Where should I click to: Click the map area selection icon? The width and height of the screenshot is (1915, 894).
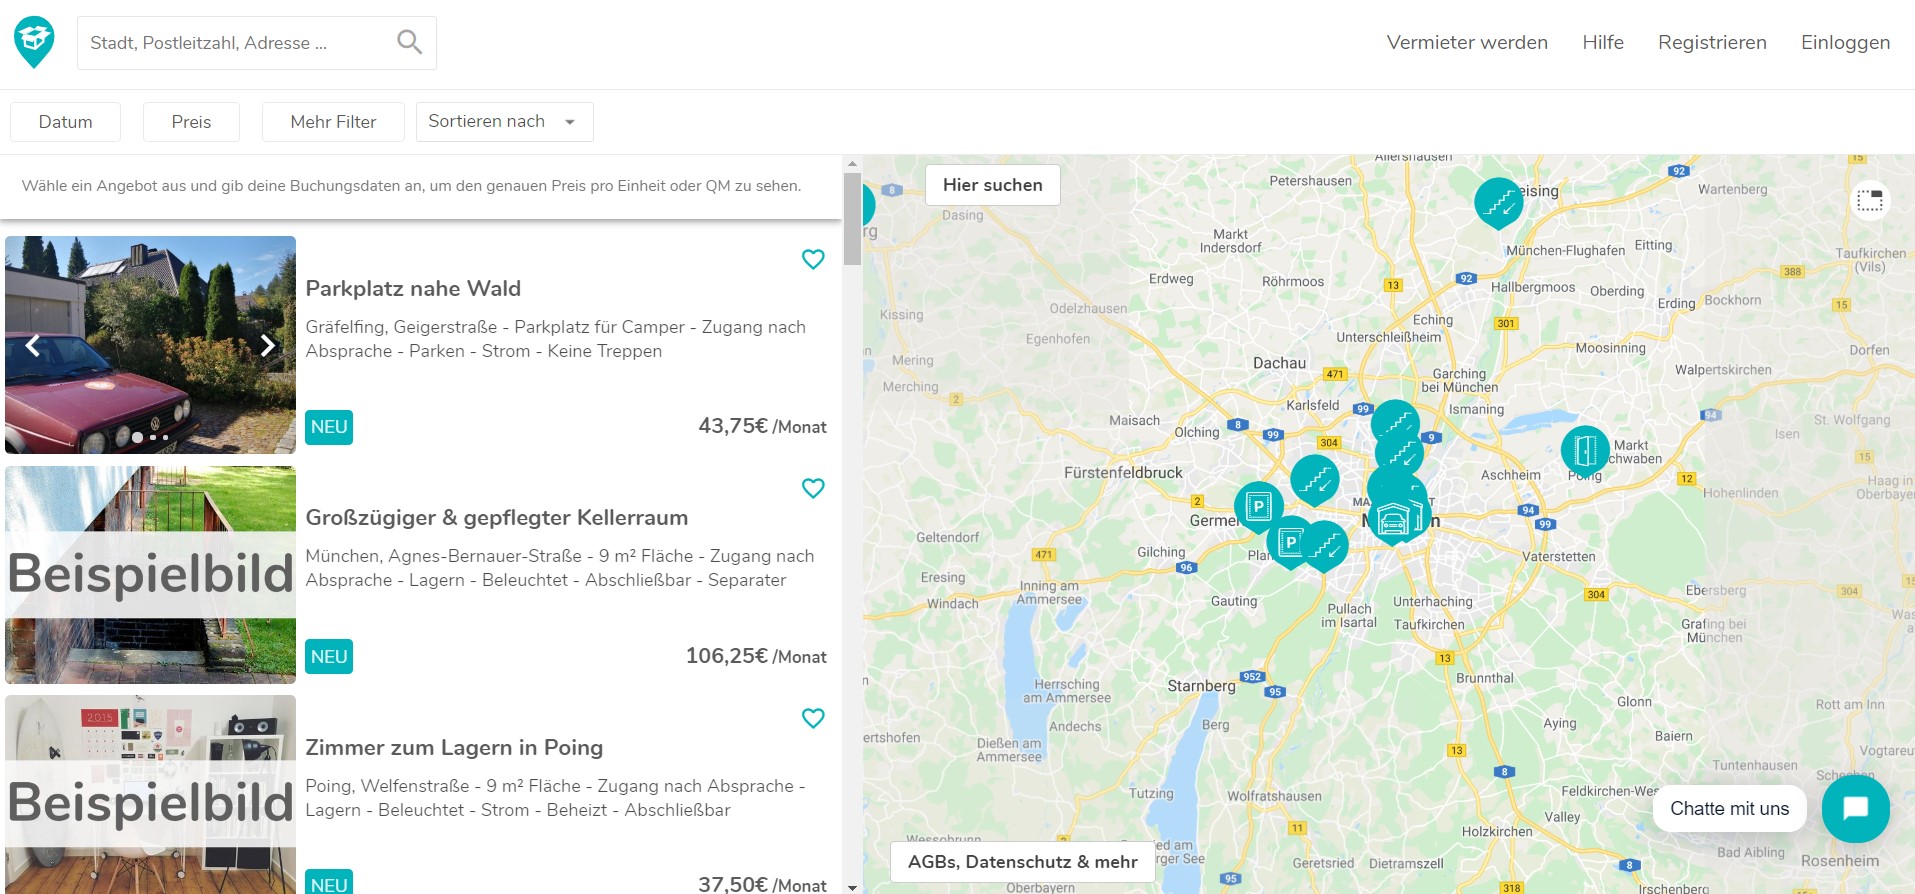click(x=1869, y=200)
